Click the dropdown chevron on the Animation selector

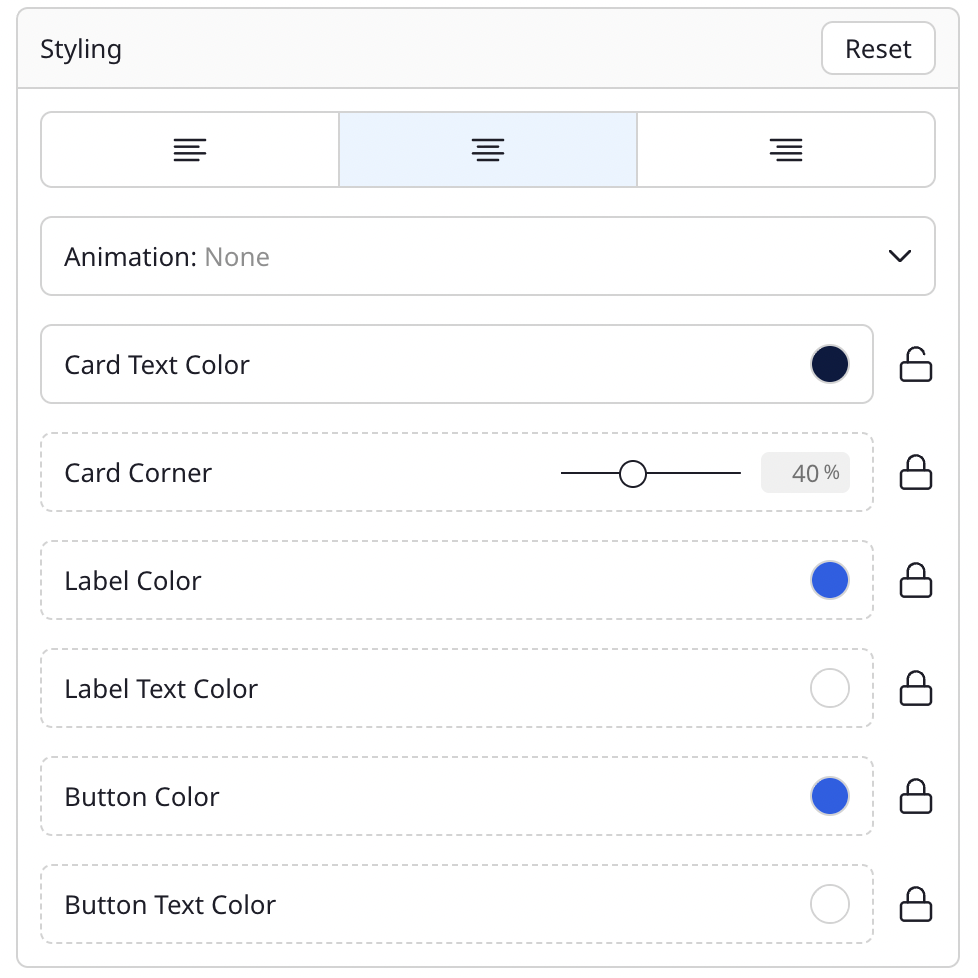coord(899,256)
